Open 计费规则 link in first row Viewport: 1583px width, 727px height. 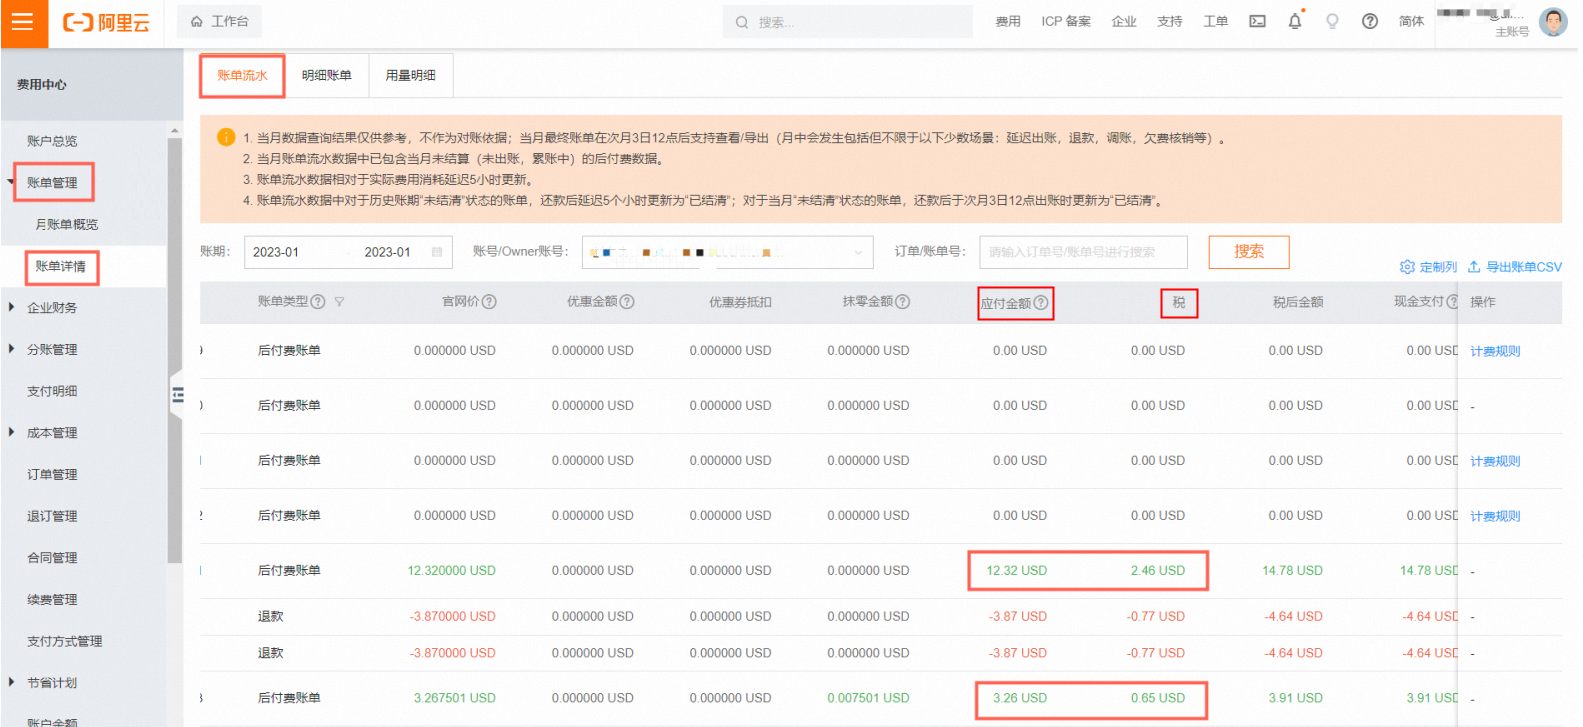[x=1495, y=351]
